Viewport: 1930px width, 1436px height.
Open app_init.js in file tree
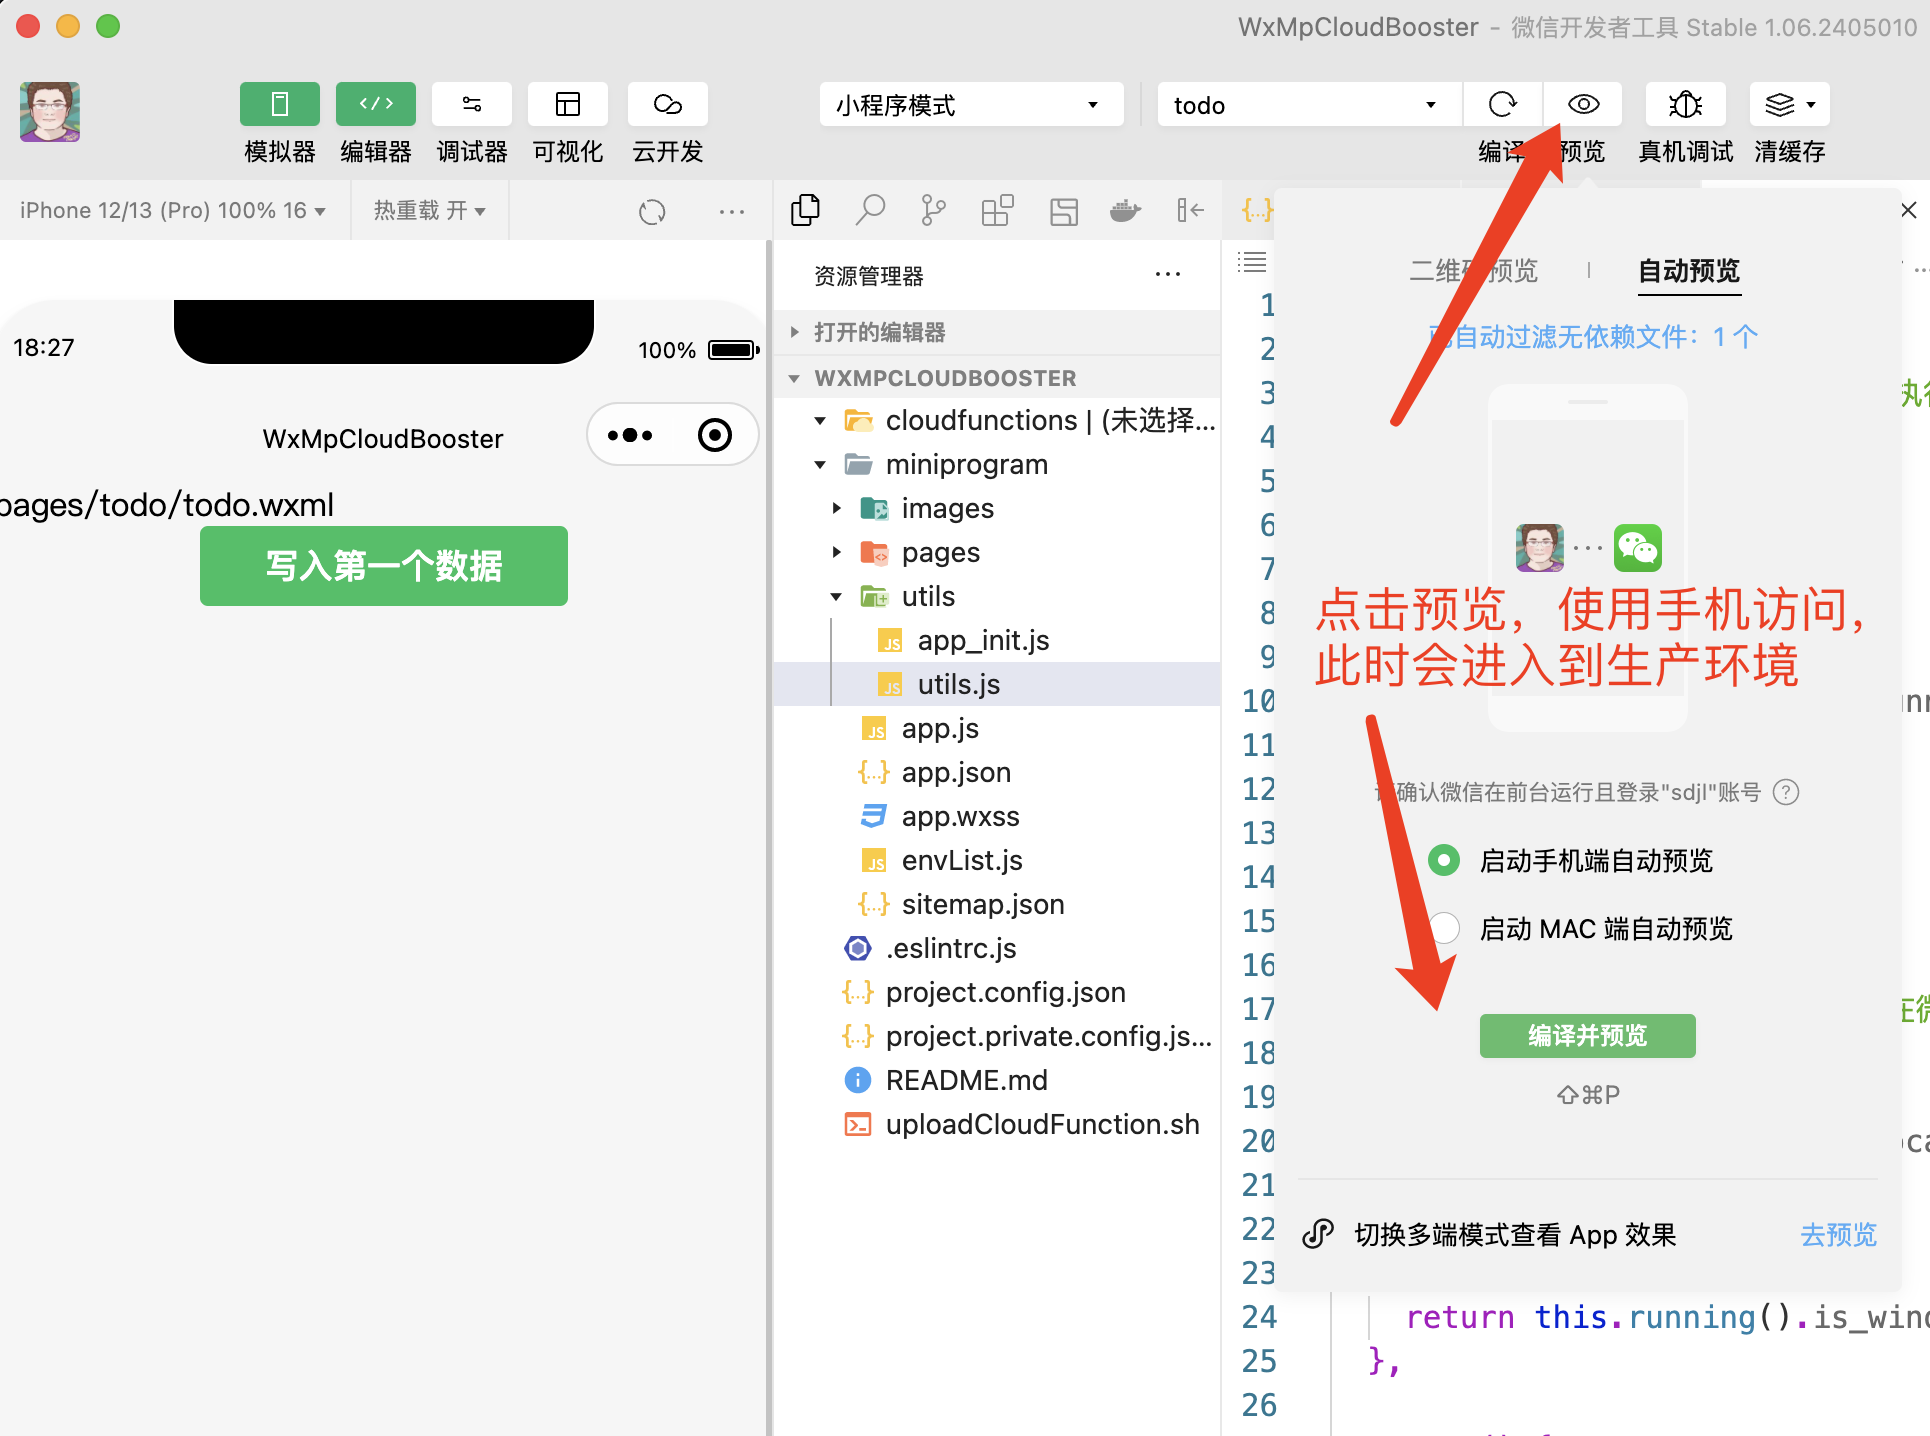pyautogui.click(x=982, y=641)
